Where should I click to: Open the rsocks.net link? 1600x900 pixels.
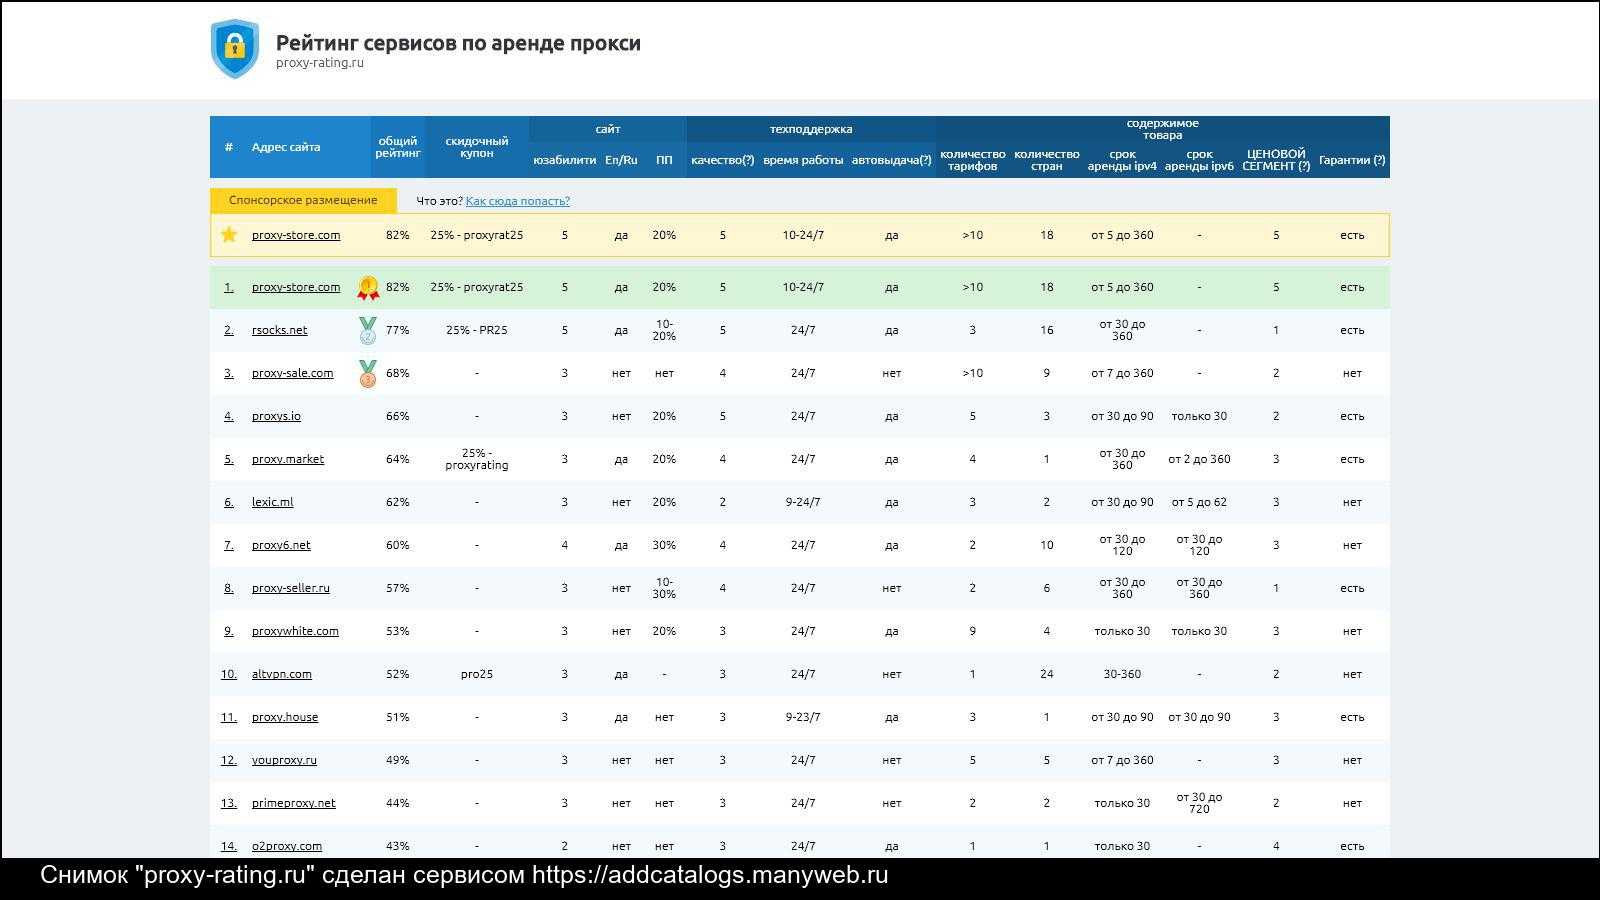point(279,330)
